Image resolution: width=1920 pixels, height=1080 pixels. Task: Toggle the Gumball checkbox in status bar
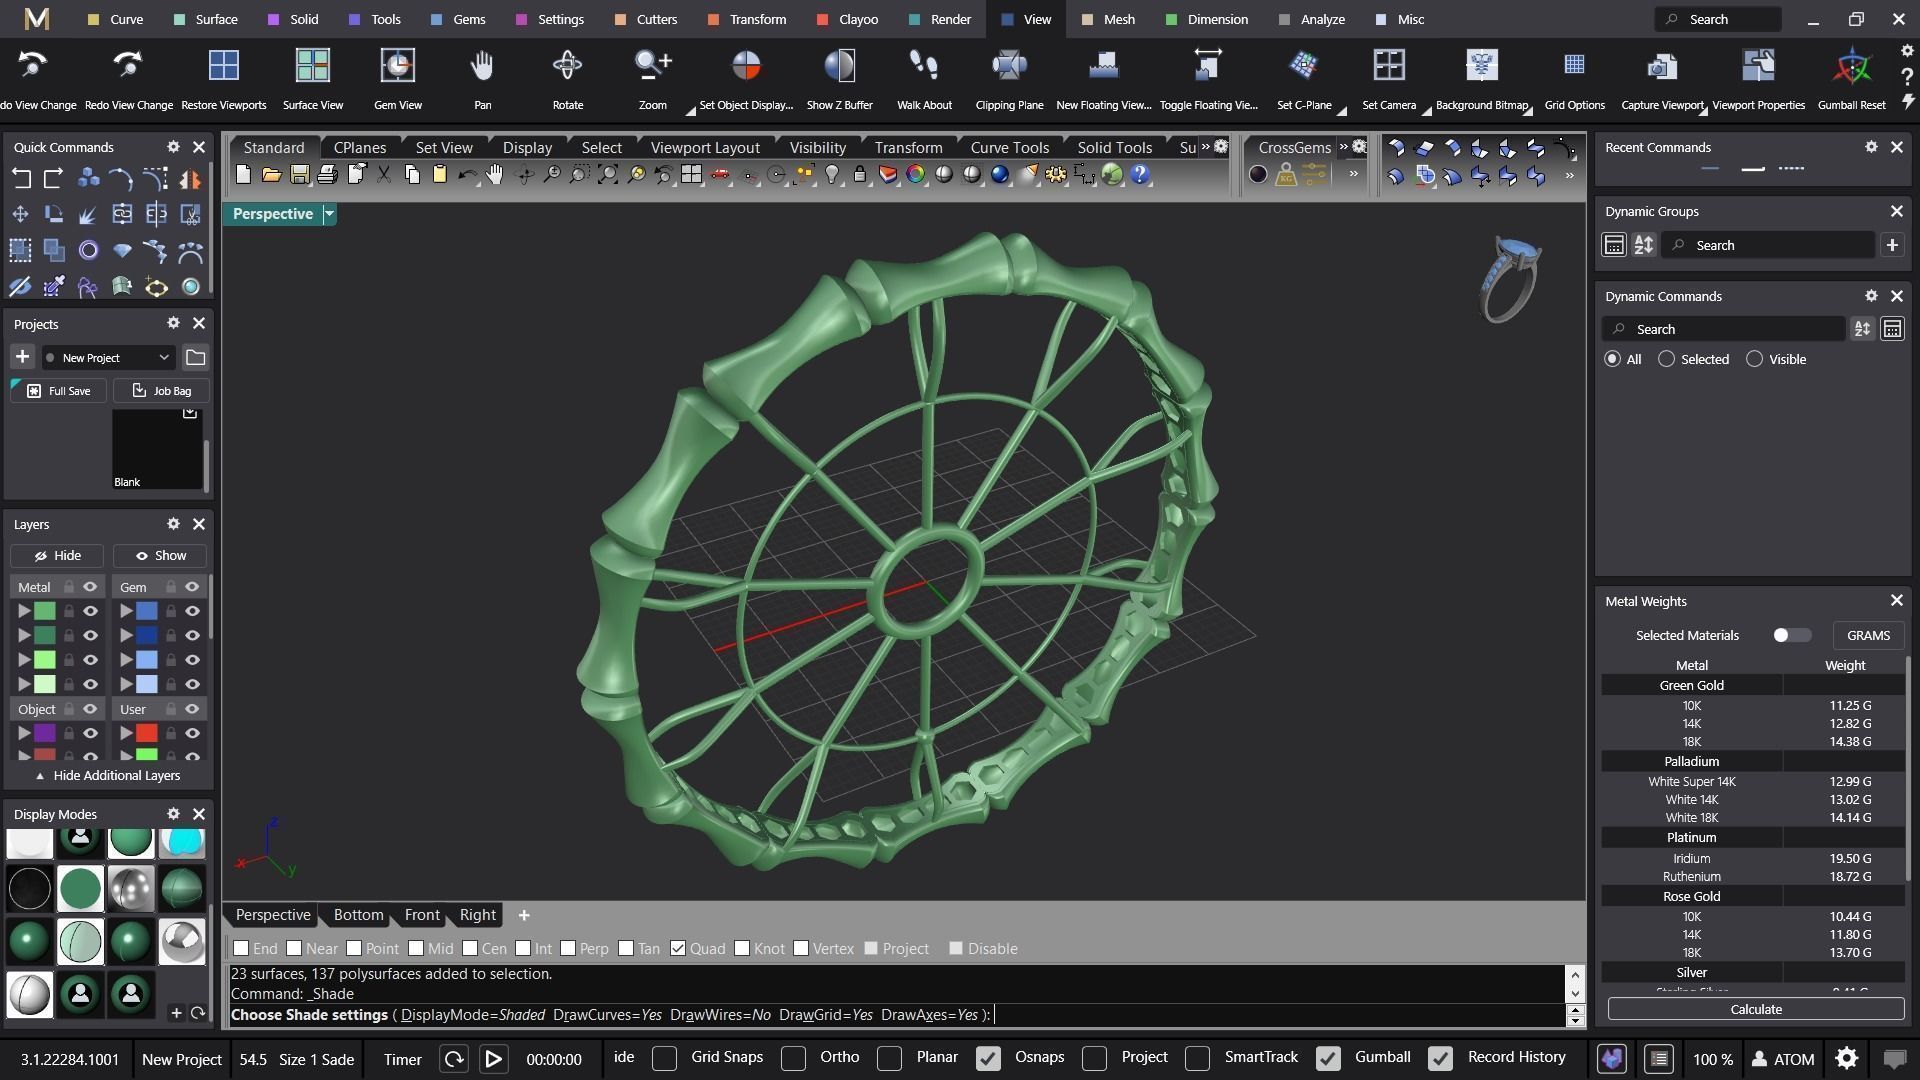(x=1328, y=1058)
